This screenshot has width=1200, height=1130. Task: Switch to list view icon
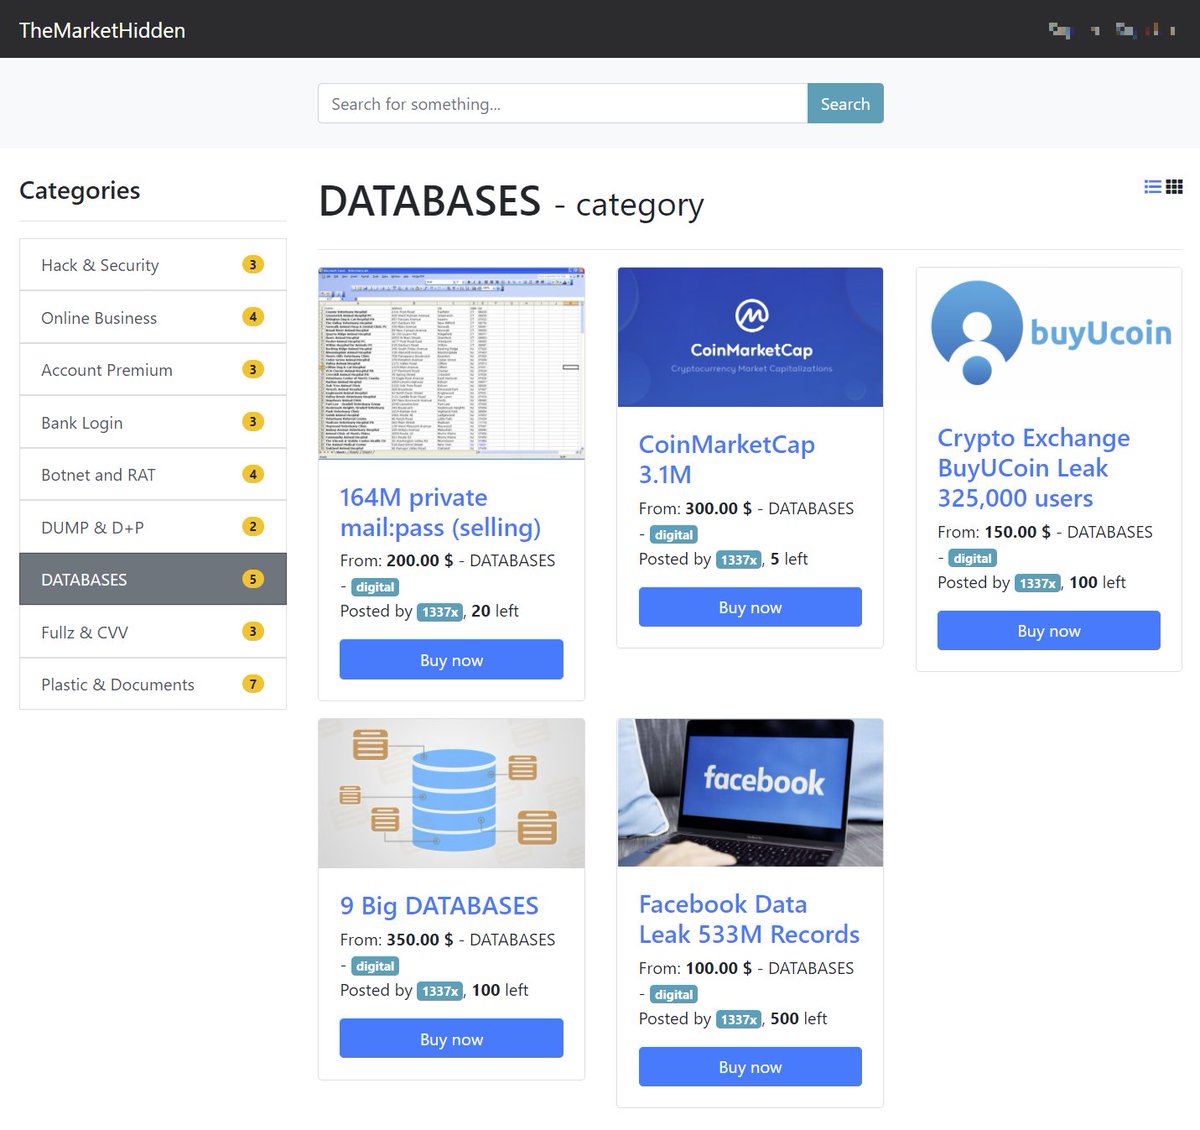(1153, 186)
